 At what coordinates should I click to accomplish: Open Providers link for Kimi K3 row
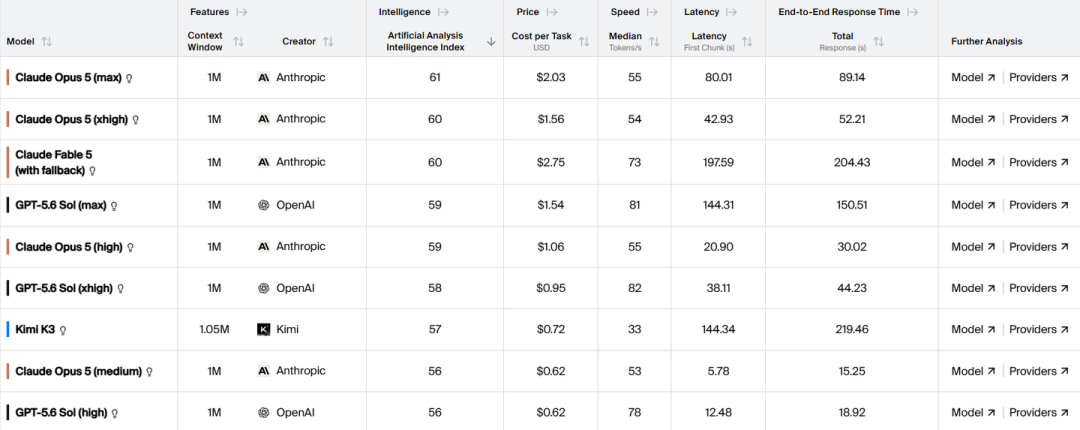click(1038, 329)
